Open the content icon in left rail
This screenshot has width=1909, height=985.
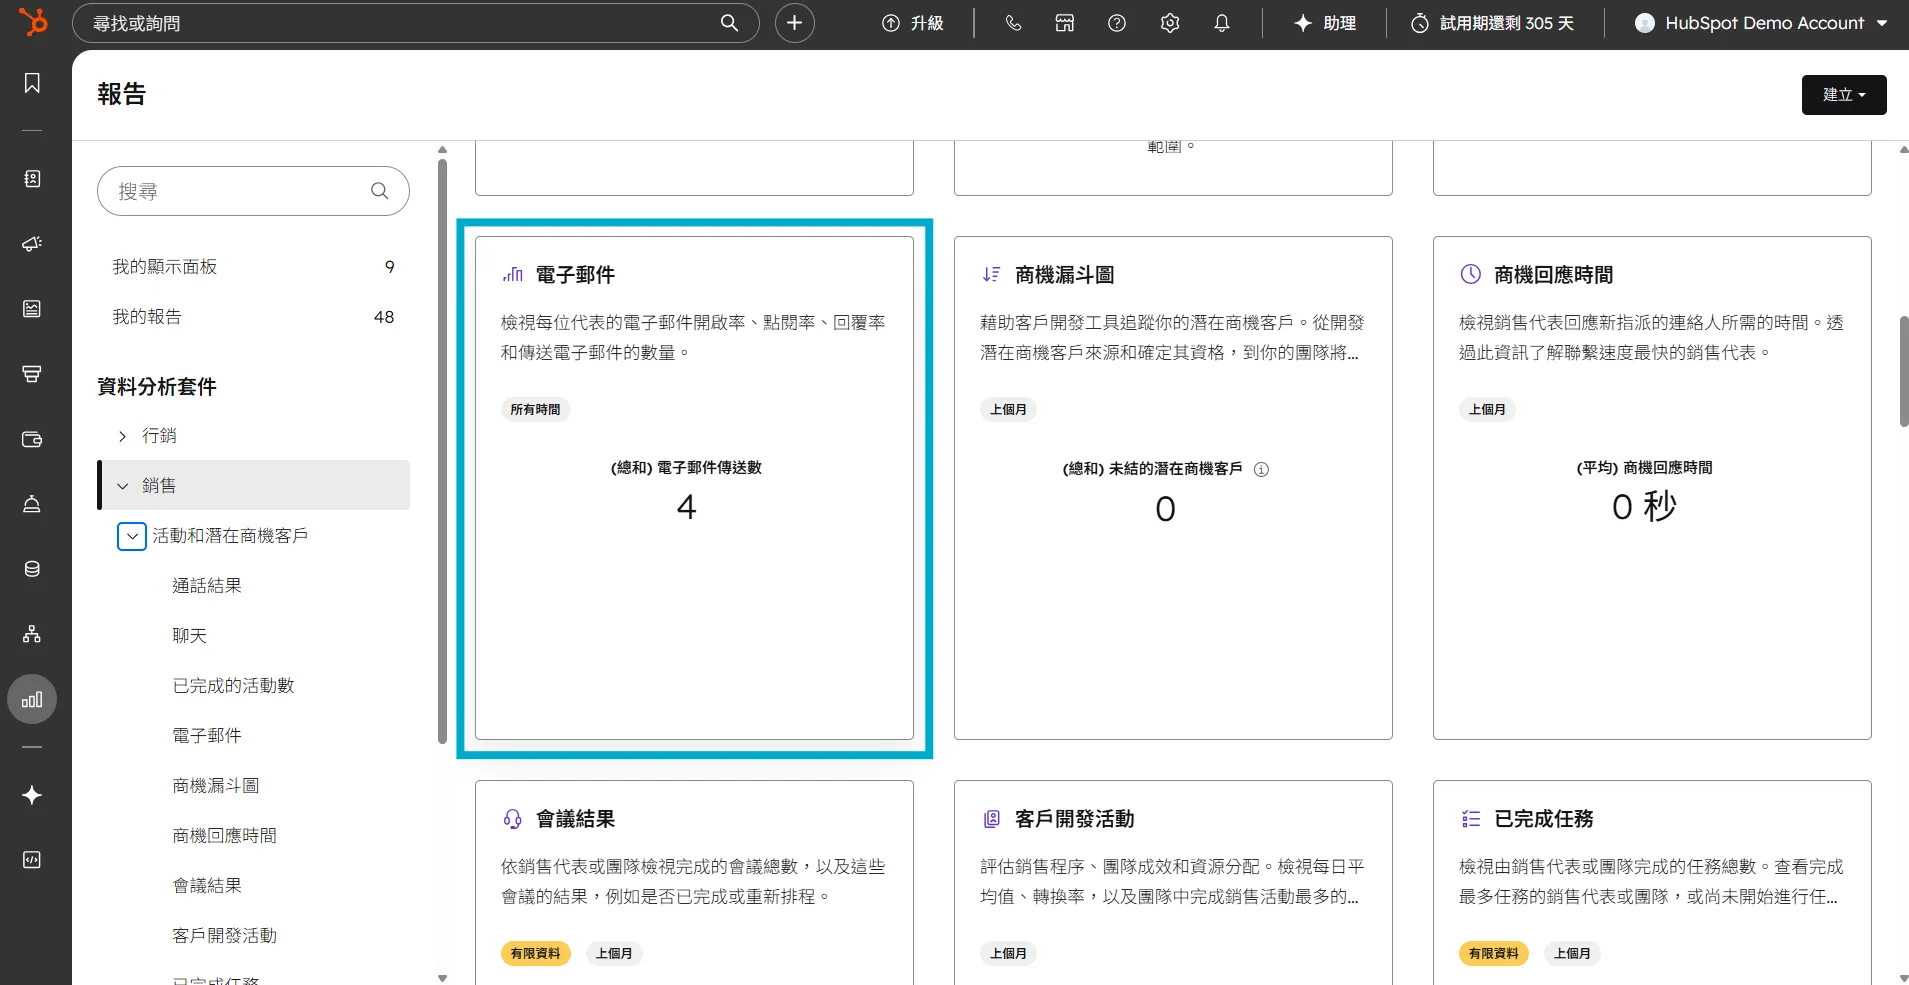point(32,309)
